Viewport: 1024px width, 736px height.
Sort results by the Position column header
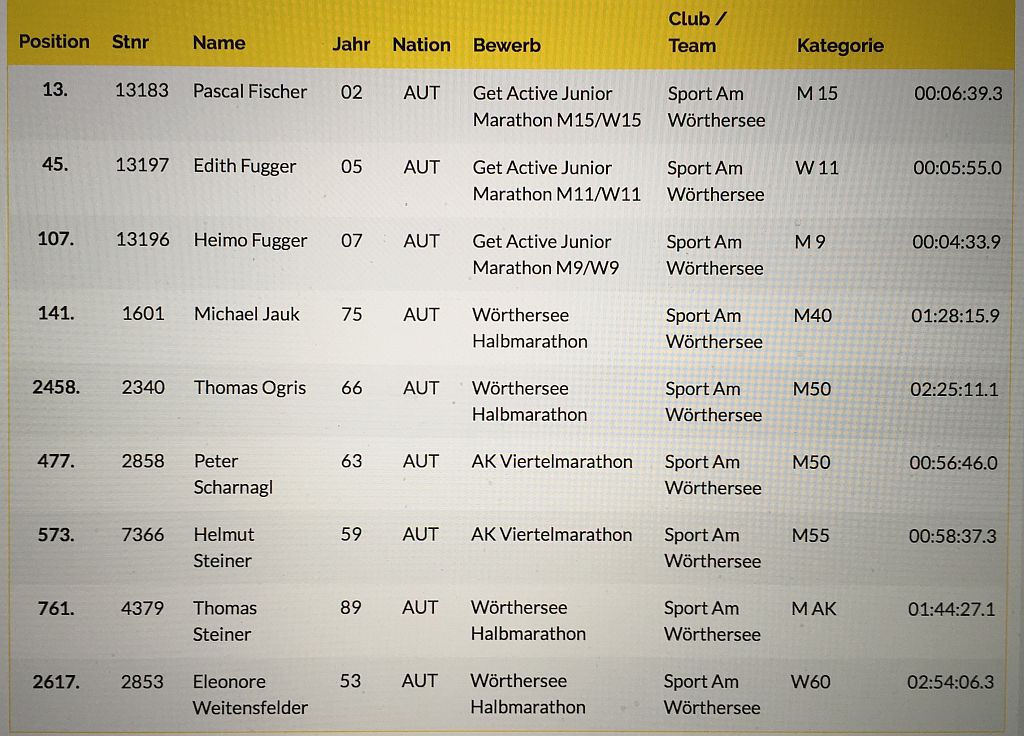54,42
